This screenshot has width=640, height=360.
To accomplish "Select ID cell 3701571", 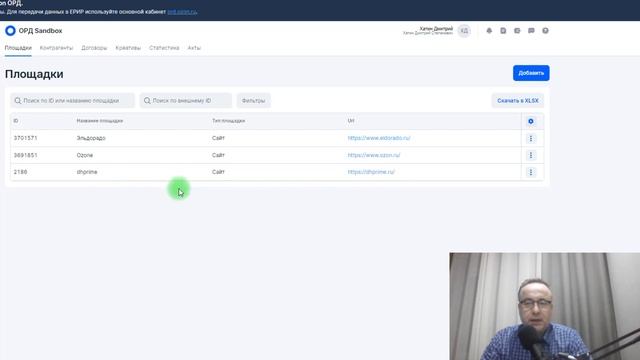I will tap(25, 138).
